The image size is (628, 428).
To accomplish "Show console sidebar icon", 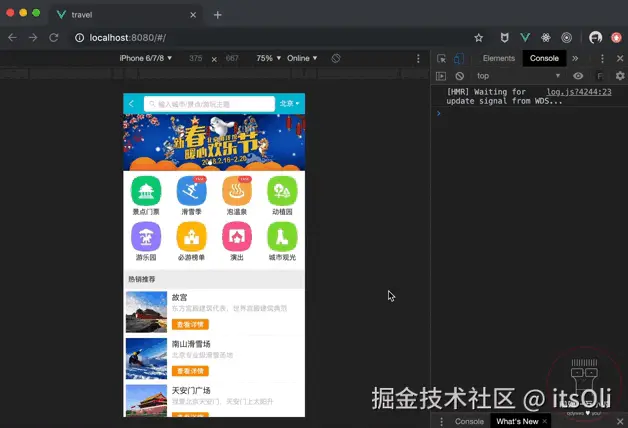I will [441, 76].
